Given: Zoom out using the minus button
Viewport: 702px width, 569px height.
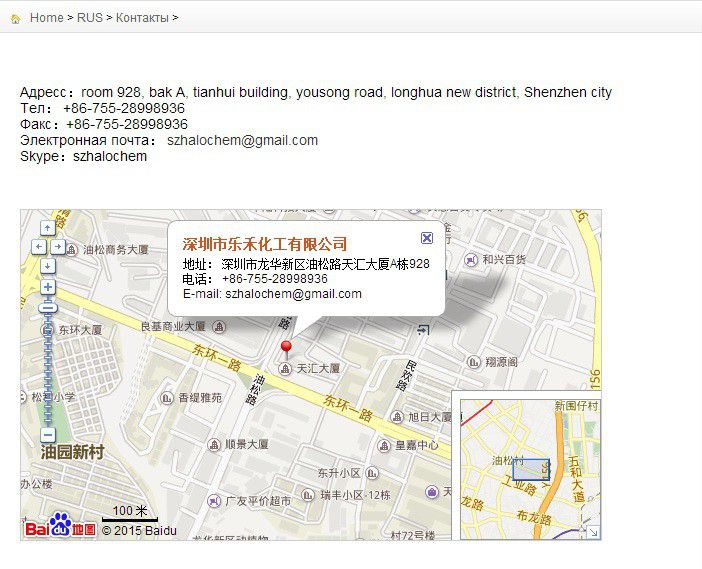Looking at the screenshot, I should click(48, 435).
